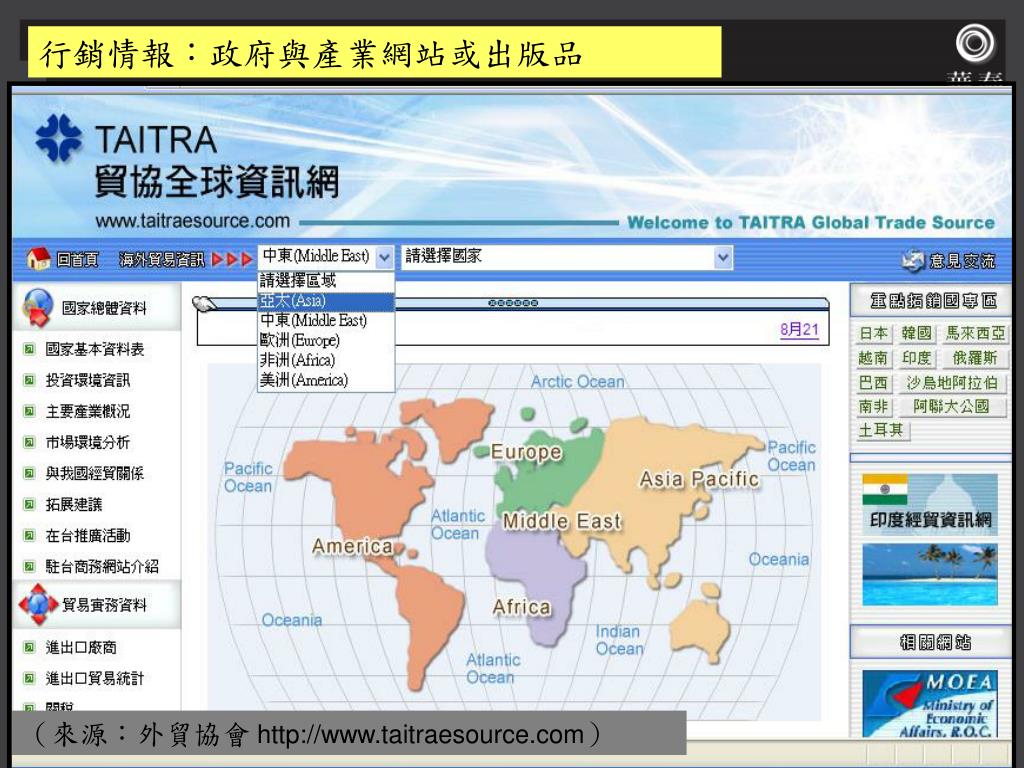The width and height of the screenshot is (1024, 768).
Task: Click the satellite icon on the news ticker
Action: [x=204, y=304]
